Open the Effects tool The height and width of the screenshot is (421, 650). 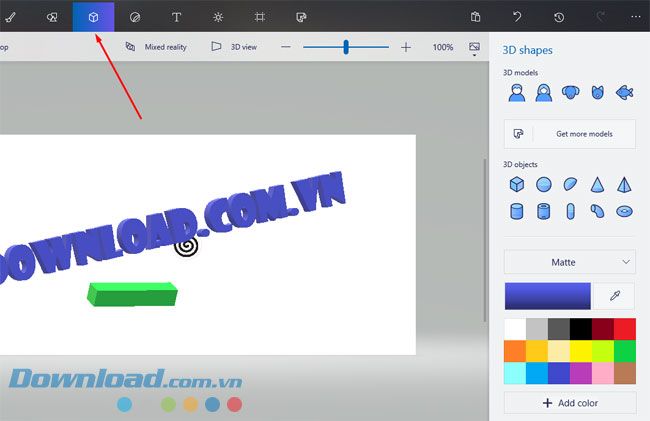pos(218,17)
